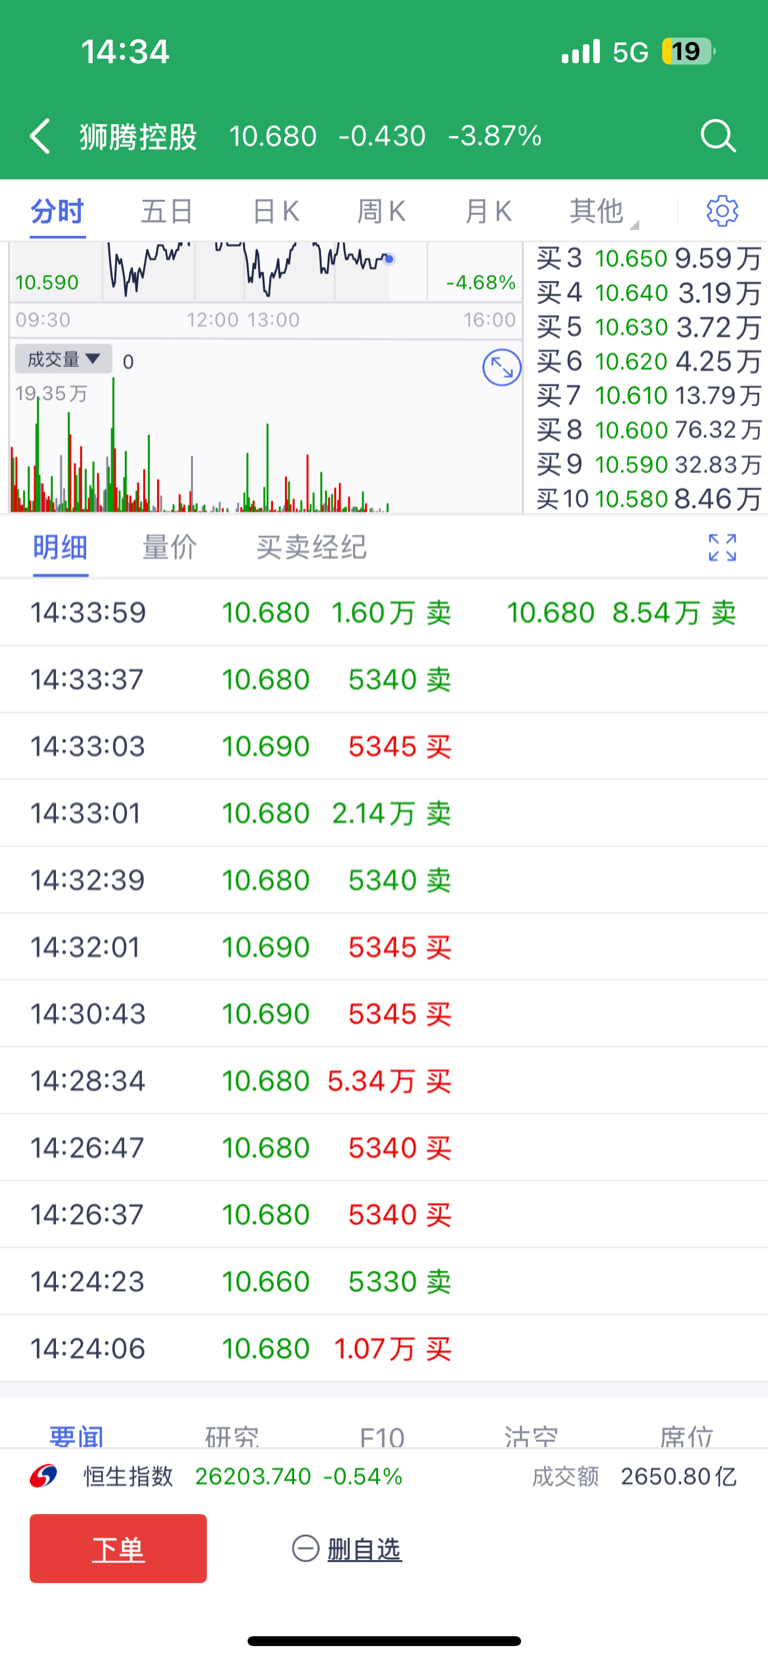Tap fullscreen icon for trade details

click(x=722, y=547)
